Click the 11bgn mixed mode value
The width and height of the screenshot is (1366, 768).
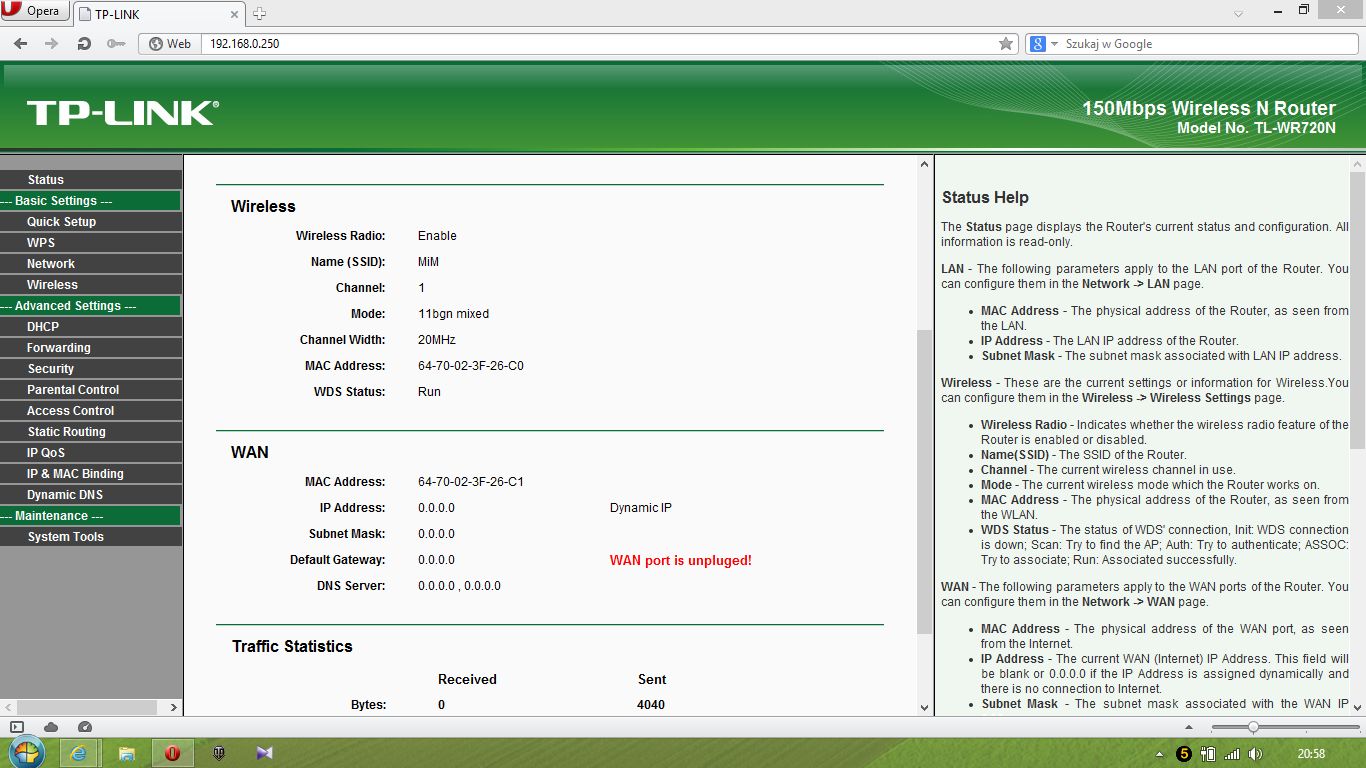(453, 314)
